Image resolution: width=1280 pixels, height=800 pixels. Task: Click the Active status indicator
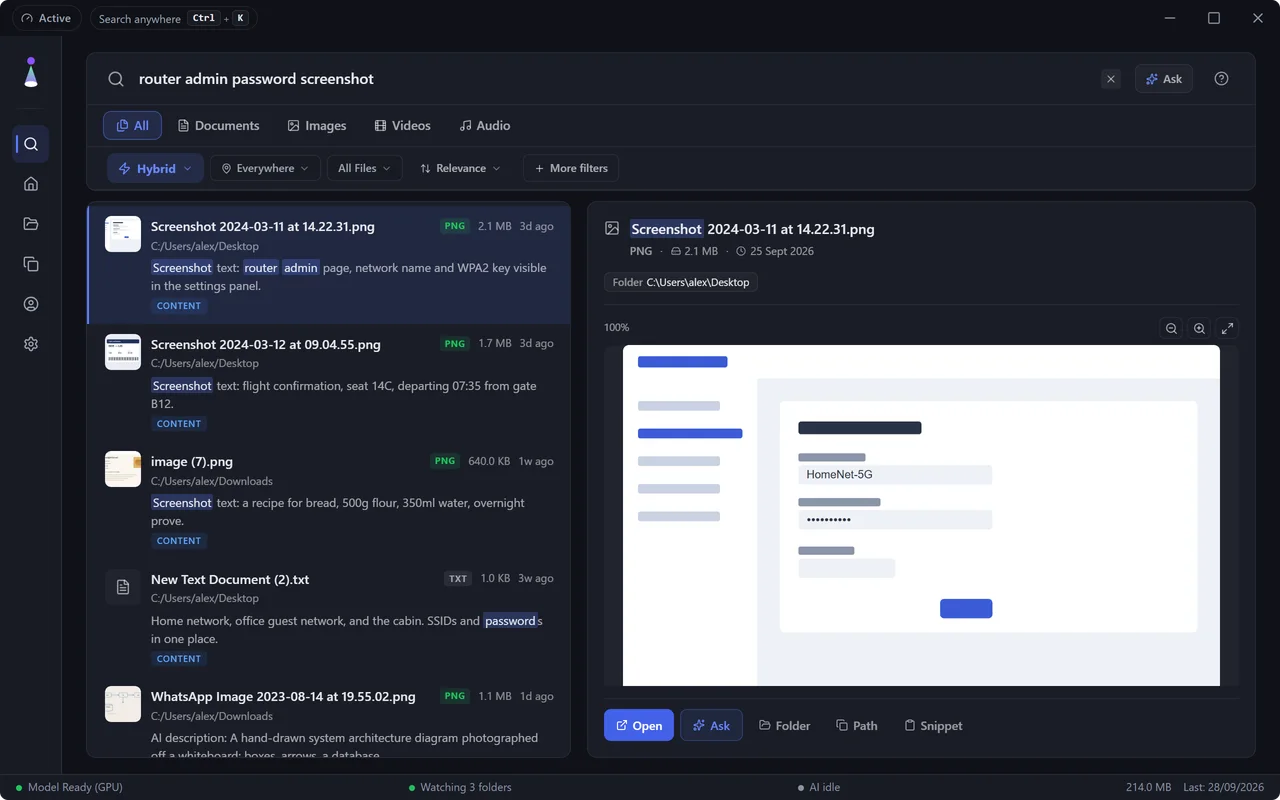coord(47,18)
